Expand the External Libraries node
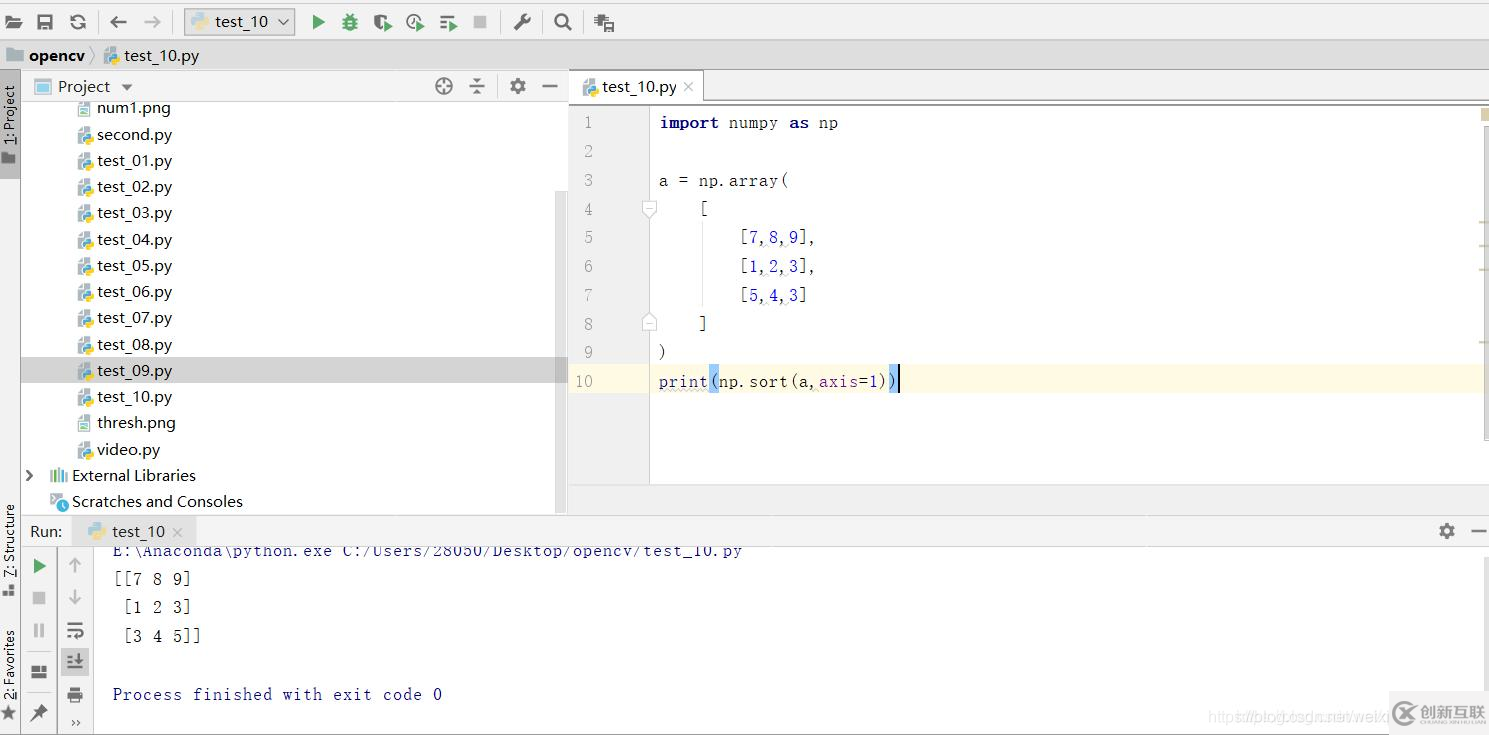 (29, 475)
